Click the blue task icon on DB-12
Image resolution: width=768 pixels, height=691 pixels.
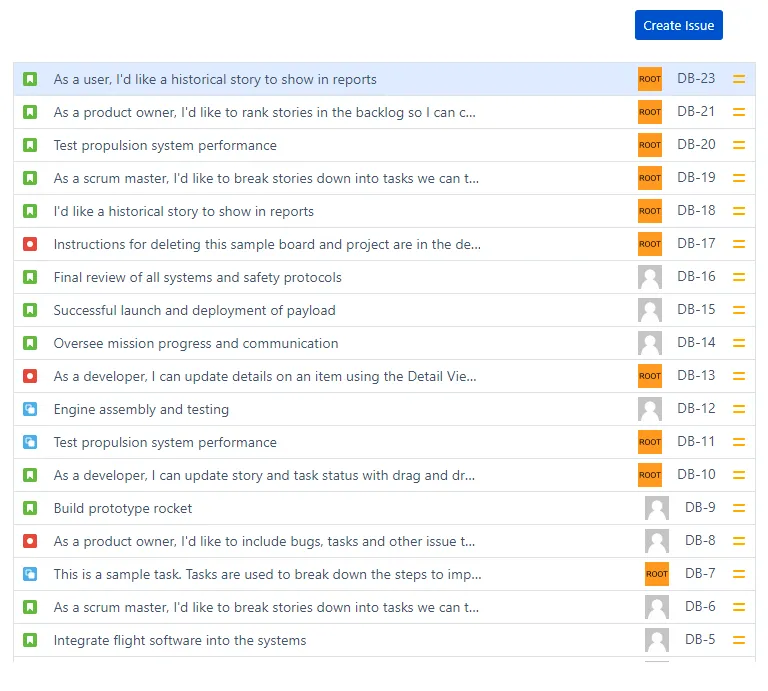pyautogui.click(x=30, y=409)
